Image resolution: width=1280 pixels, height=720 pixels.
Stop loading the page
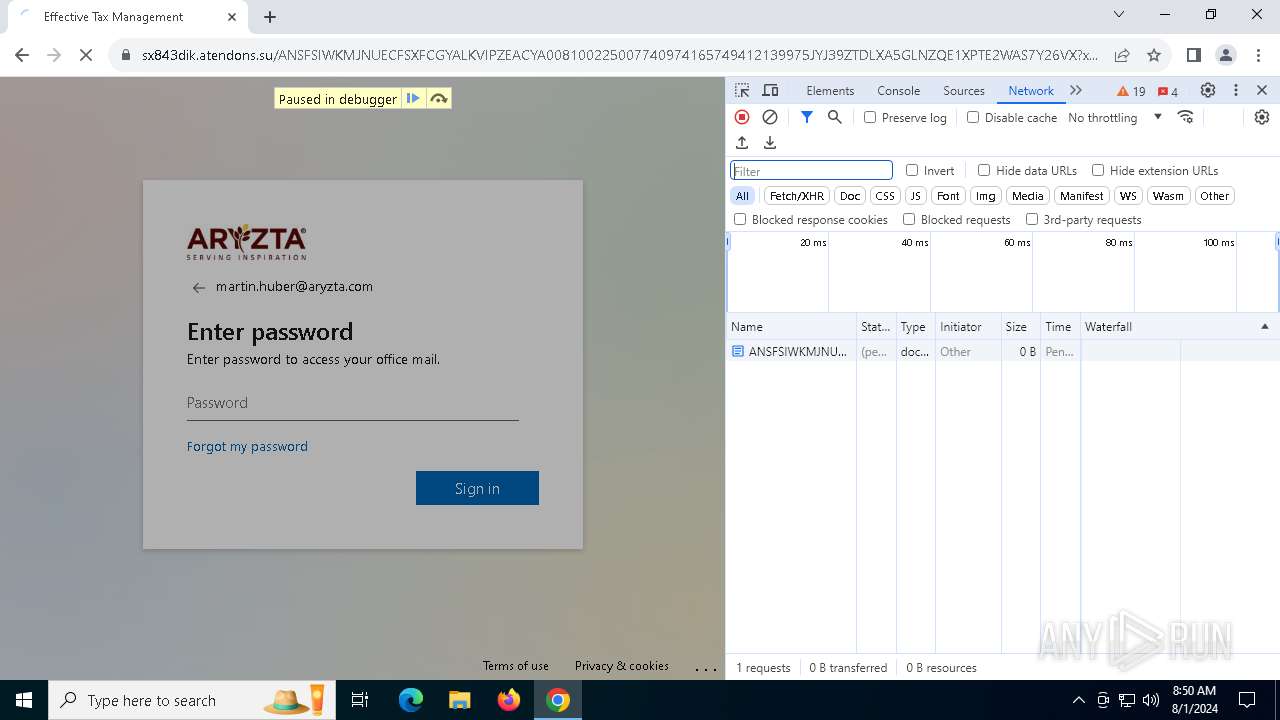pyautogui.click(x=85, y=55)
